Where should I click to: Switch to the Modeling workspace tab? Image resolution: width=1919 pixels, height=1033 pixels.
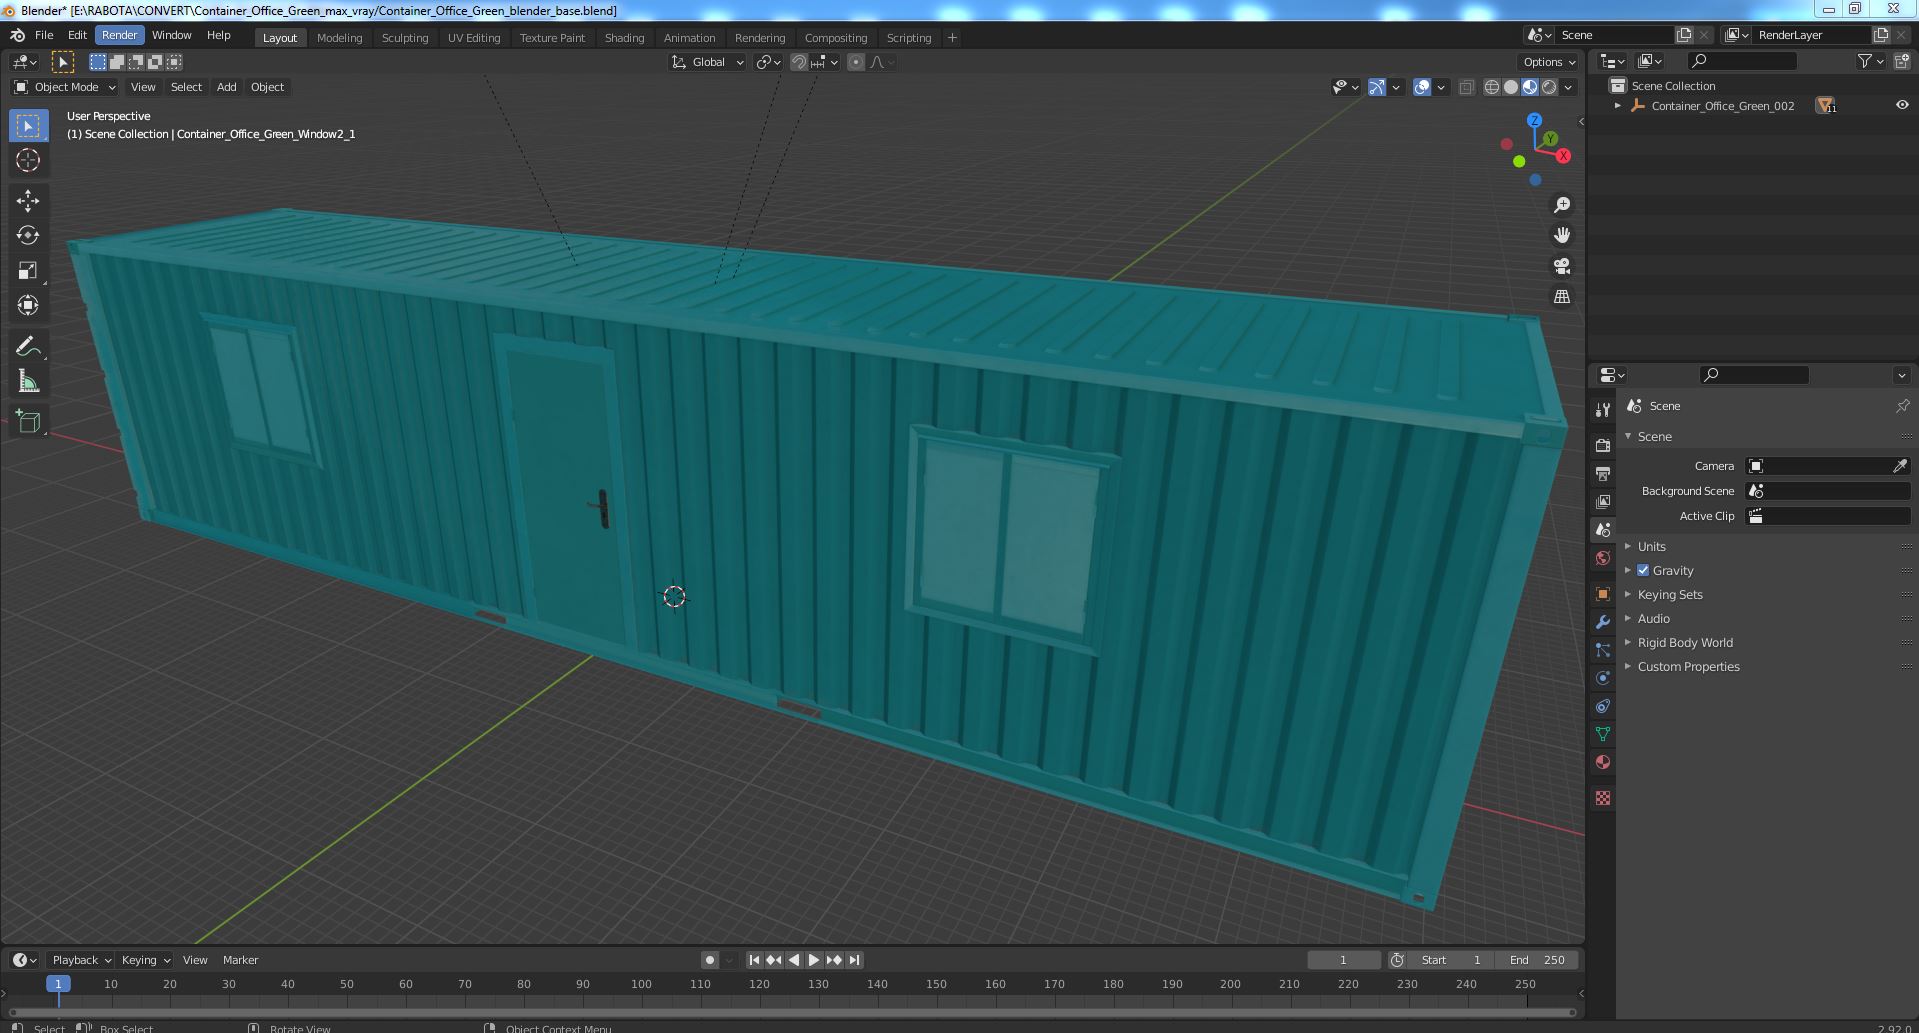point(339,38)
